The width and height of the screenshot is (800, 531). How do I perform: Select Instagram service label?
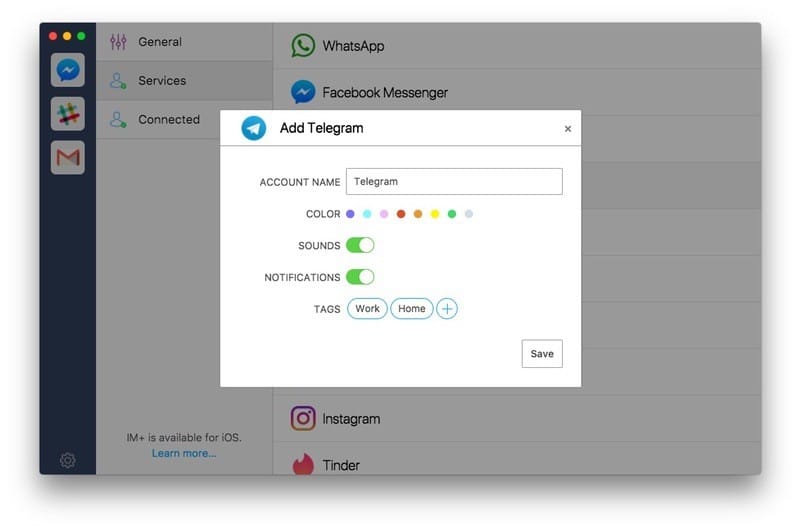click(x=351, y=419)
